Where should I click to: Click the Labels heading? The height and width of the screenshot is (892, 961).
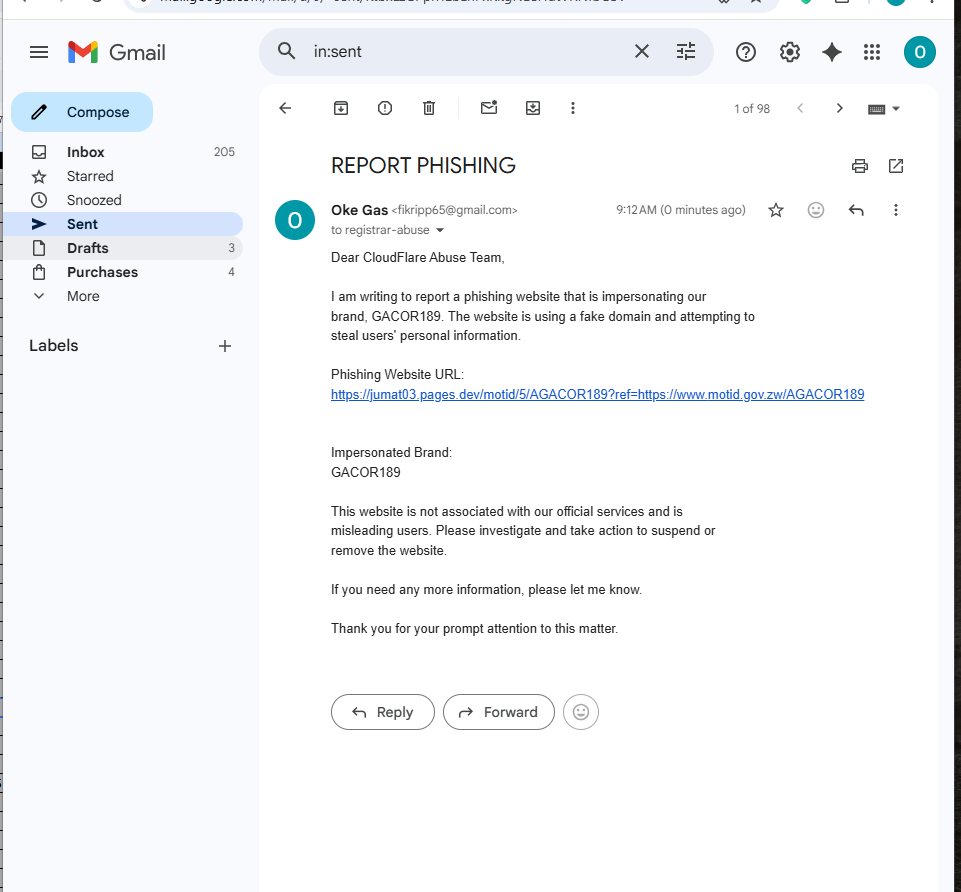click(x=54, y=346)
